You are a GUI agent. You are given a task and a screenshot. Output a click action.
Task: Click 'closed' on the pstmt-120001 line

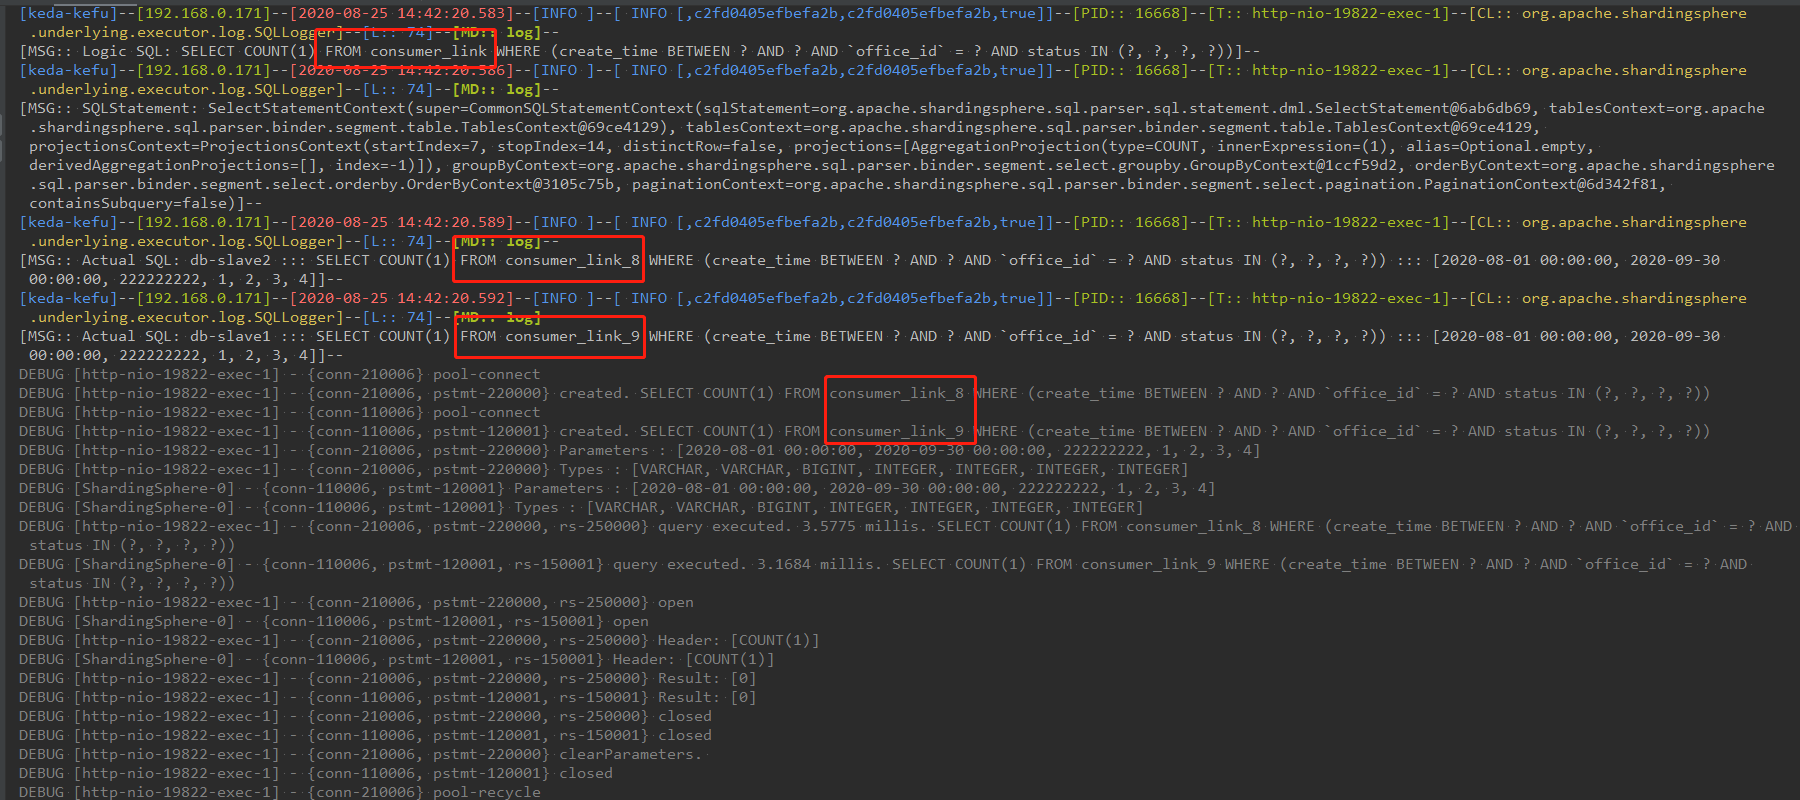[x=586, y=773]
